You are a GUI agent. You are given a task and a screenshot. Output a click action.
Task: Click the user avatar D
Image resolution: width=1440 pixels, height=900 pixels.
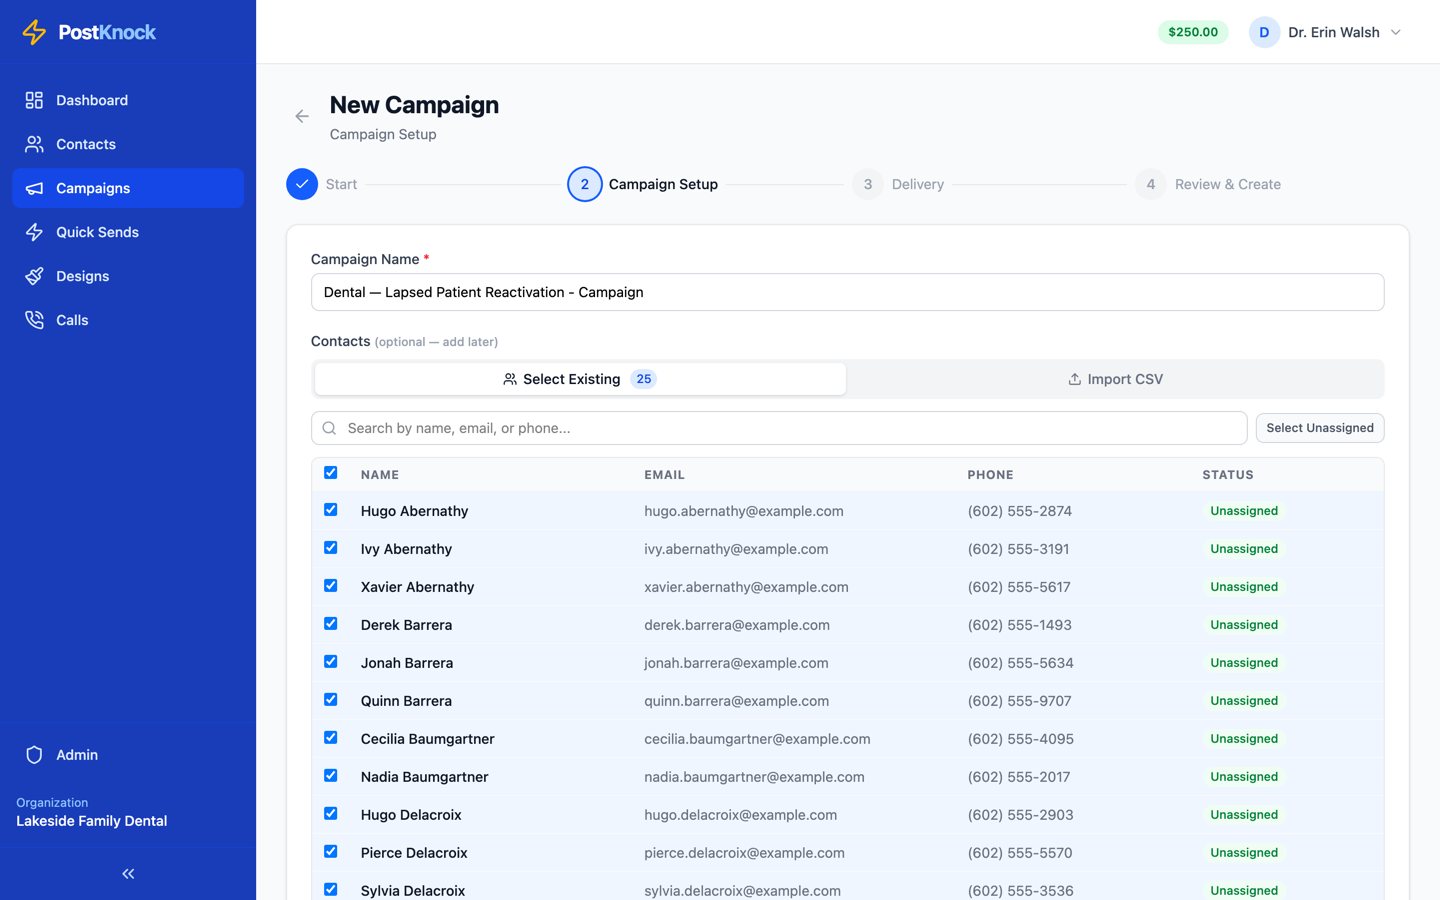click(x=1264, y=32)
